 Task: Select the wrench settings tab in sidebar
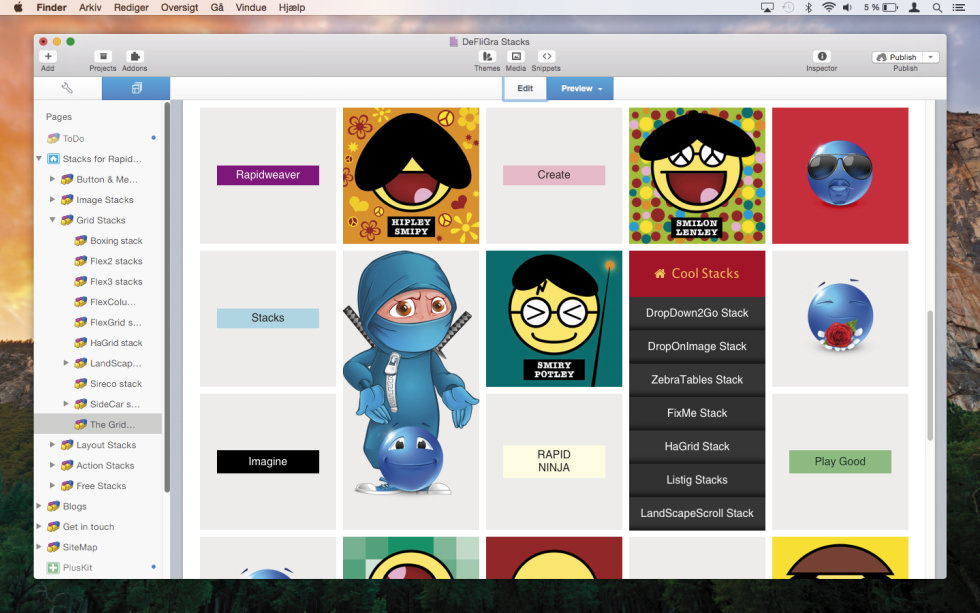[68, 88]
